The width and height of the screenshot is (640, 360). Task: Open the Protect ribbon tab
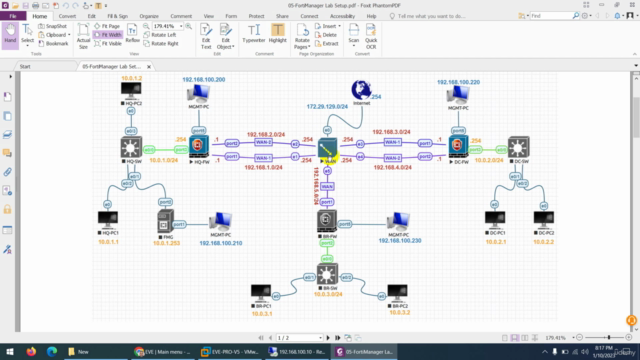pos(256,16)
